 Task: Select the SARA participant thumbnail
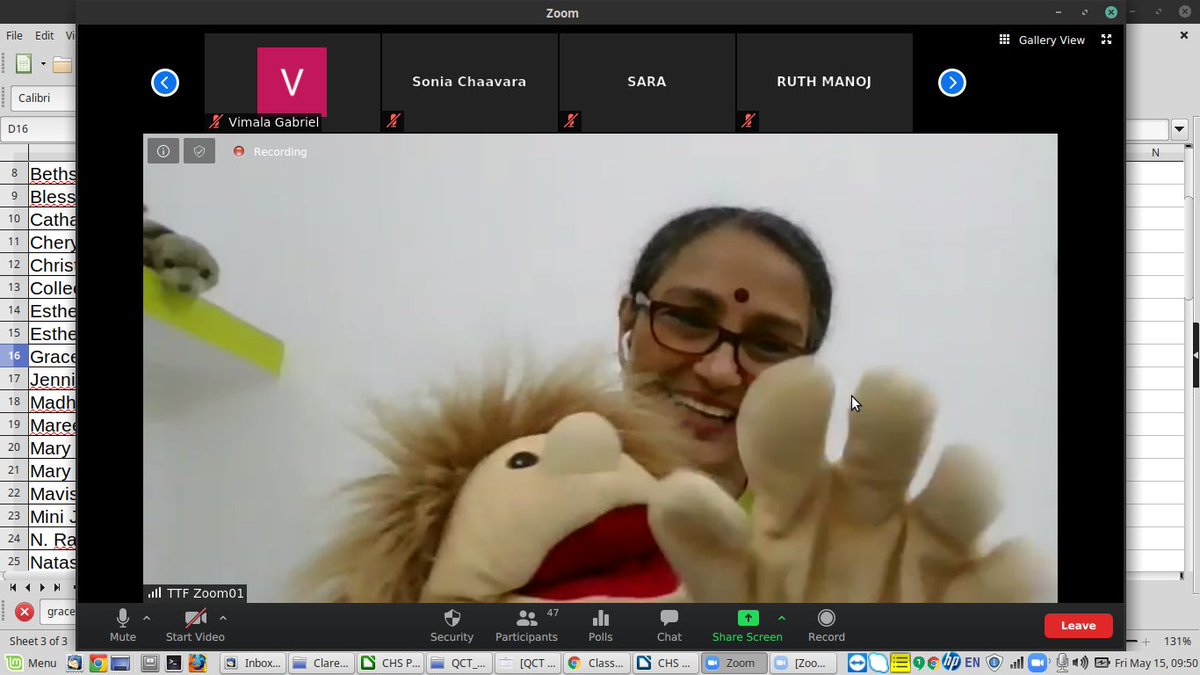pos(647,82)
